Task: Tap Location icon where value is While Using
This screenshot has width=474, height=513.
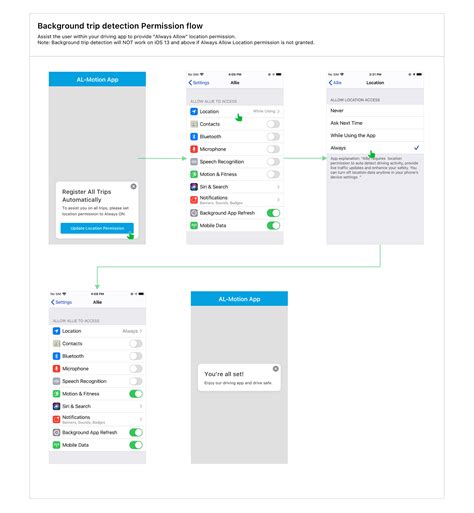Action: (x=194, y=111)
